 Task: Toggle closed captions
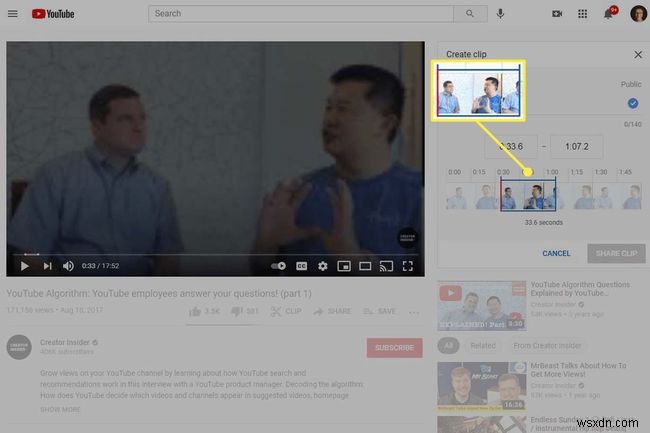click(x=301, y=266)
